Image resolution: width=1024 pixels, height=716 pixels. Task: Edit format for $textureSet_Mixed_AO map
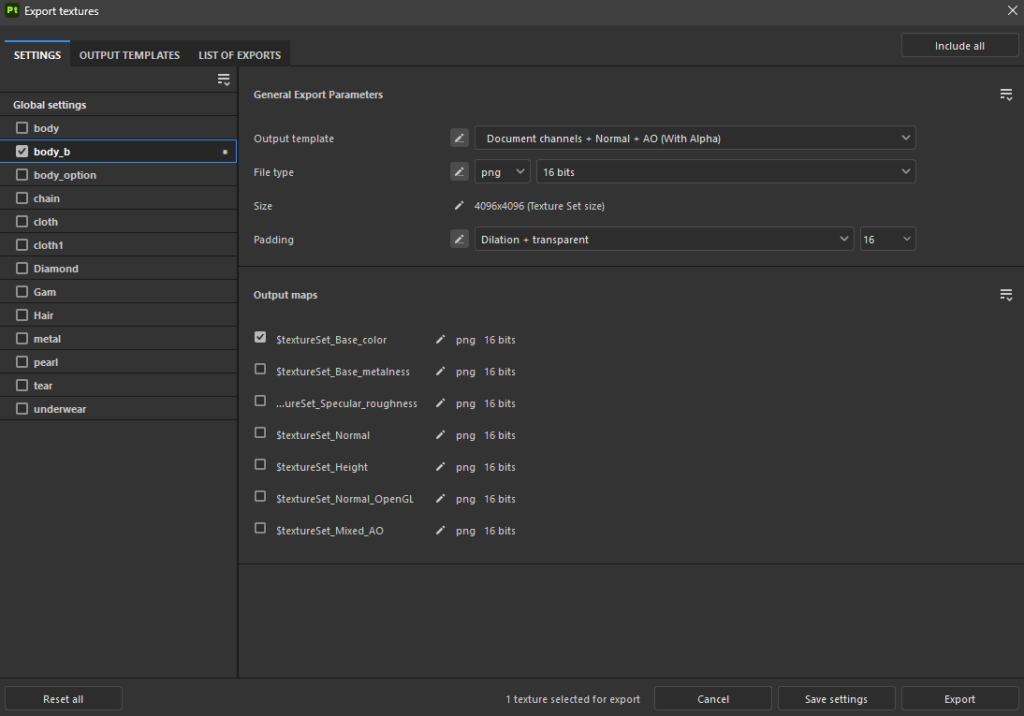point(440,530)
